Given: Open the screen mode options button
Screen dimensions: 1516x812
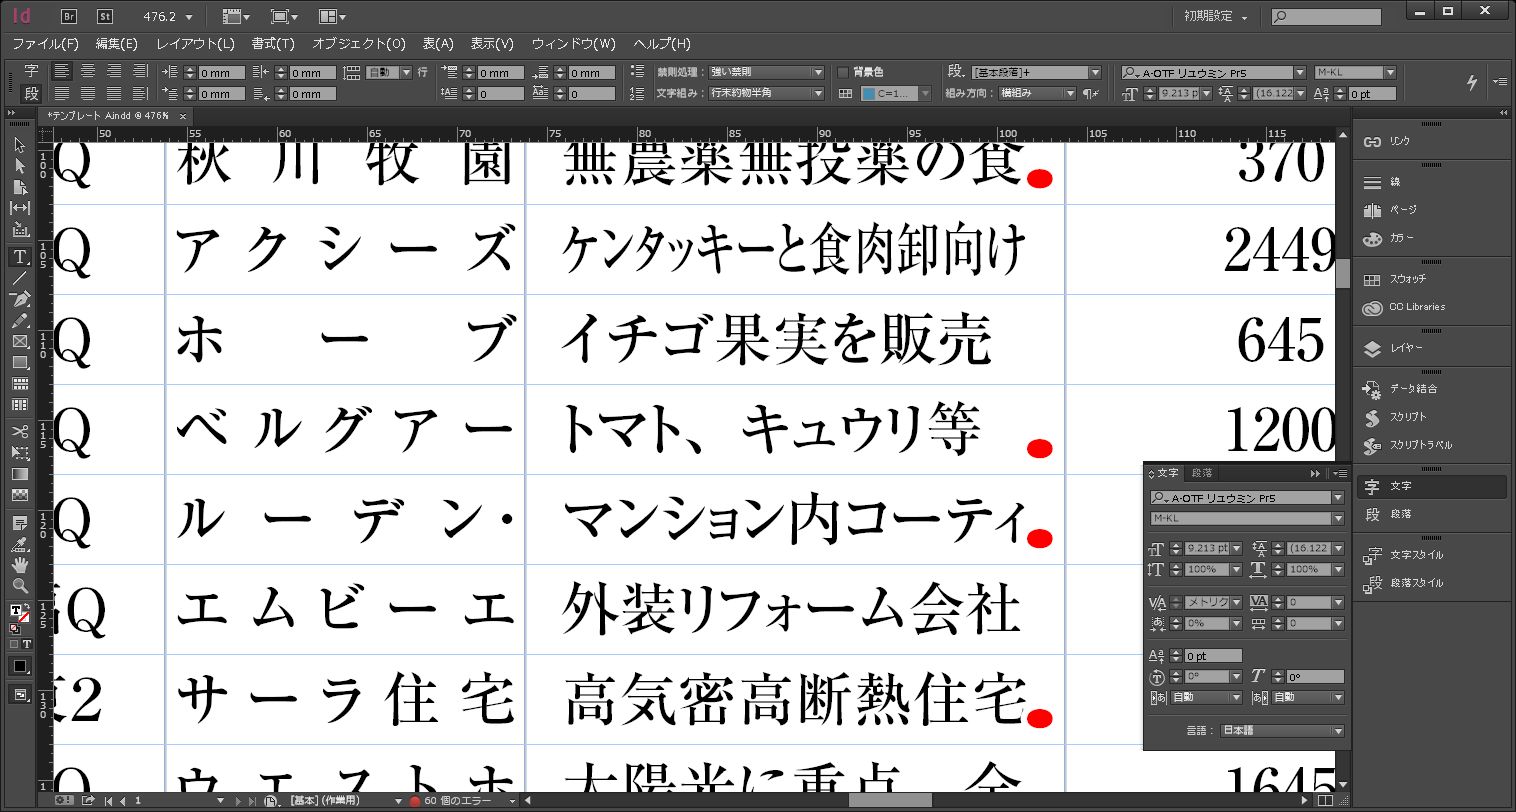Looking at the screenshot, I should coord(283,17).
